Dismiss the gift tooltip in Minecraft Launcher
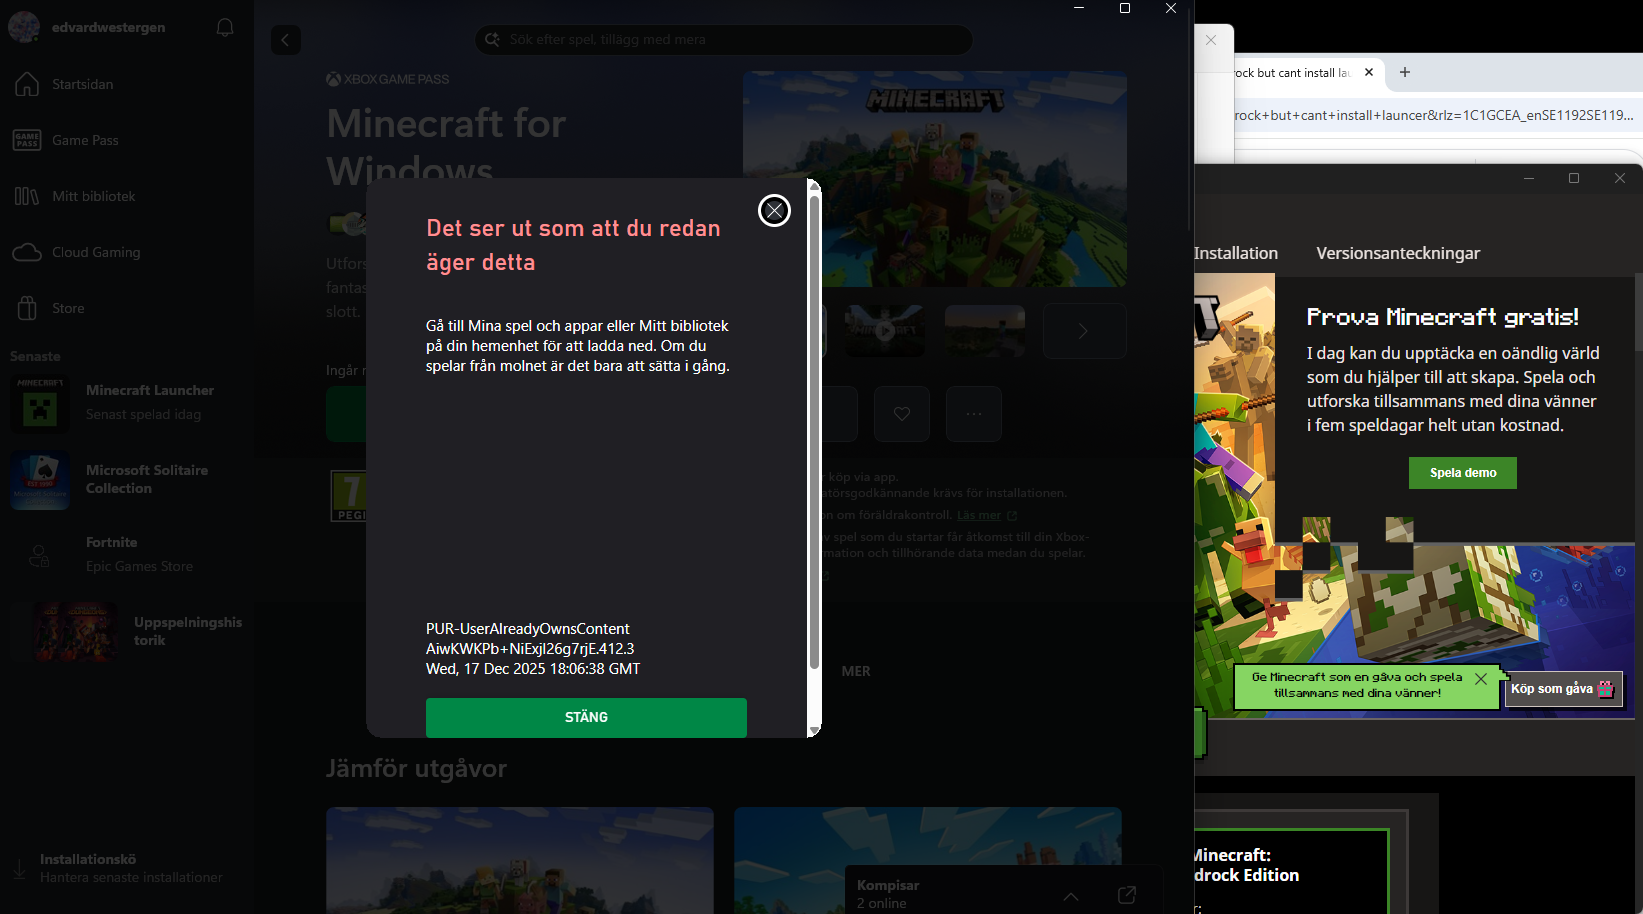The height and width of the screenshot is (914, 1643). click(1481, 679)
